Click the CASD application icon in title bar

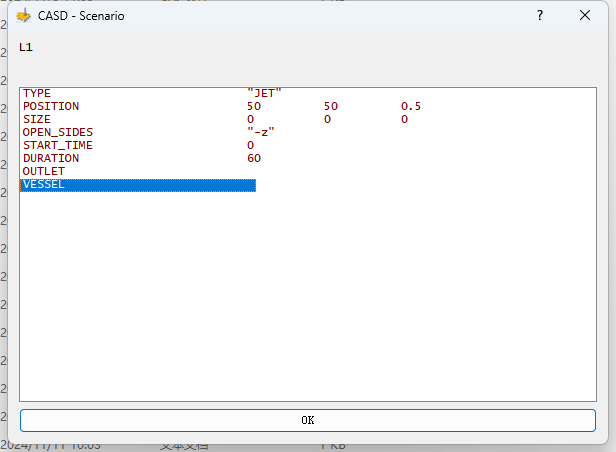click(x=24, y=16)
